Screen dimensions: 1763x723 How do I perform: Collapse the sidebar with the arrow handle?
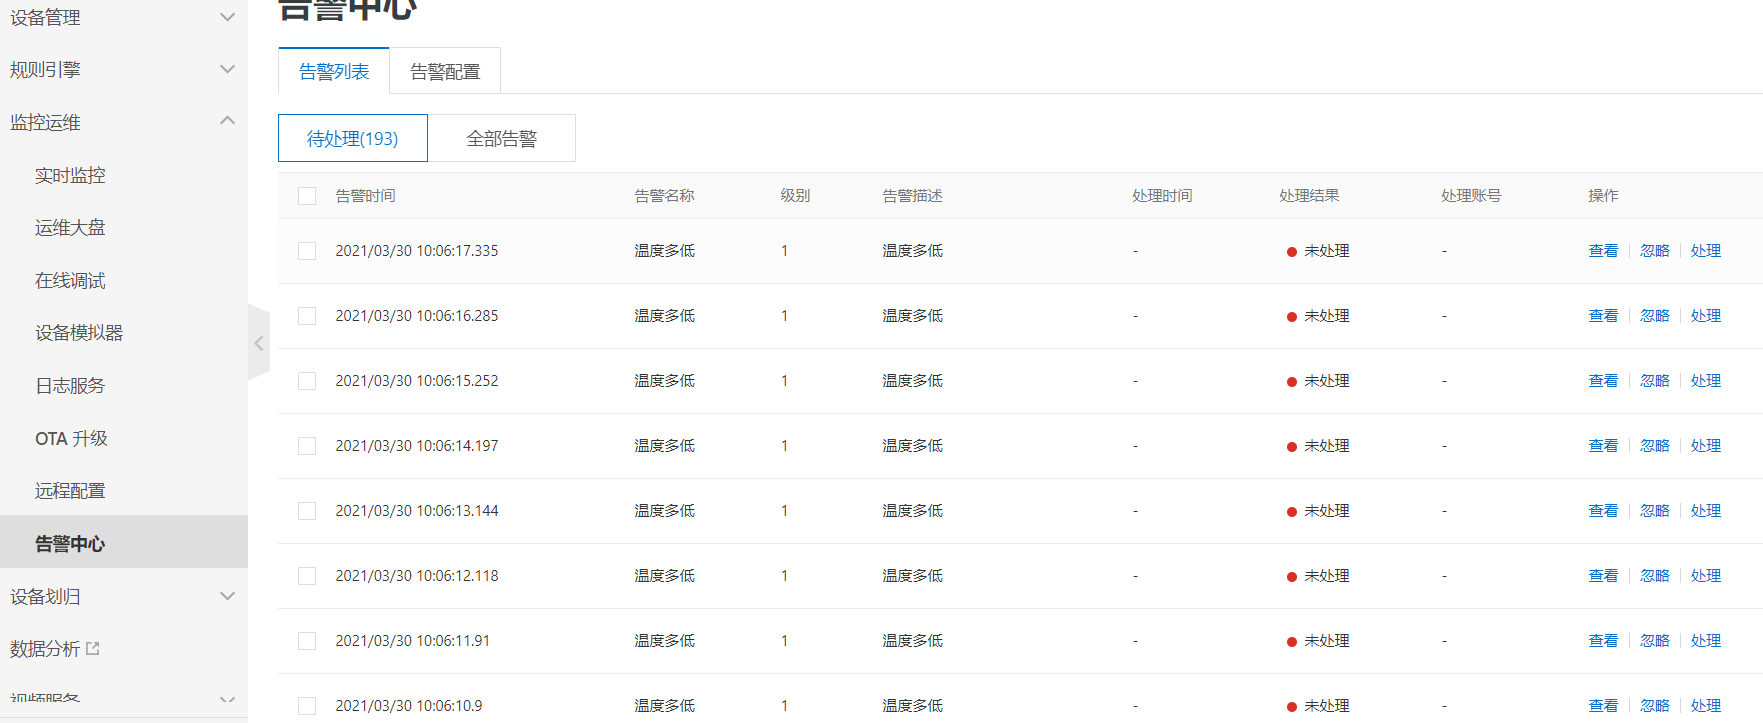tap(259, 343)
